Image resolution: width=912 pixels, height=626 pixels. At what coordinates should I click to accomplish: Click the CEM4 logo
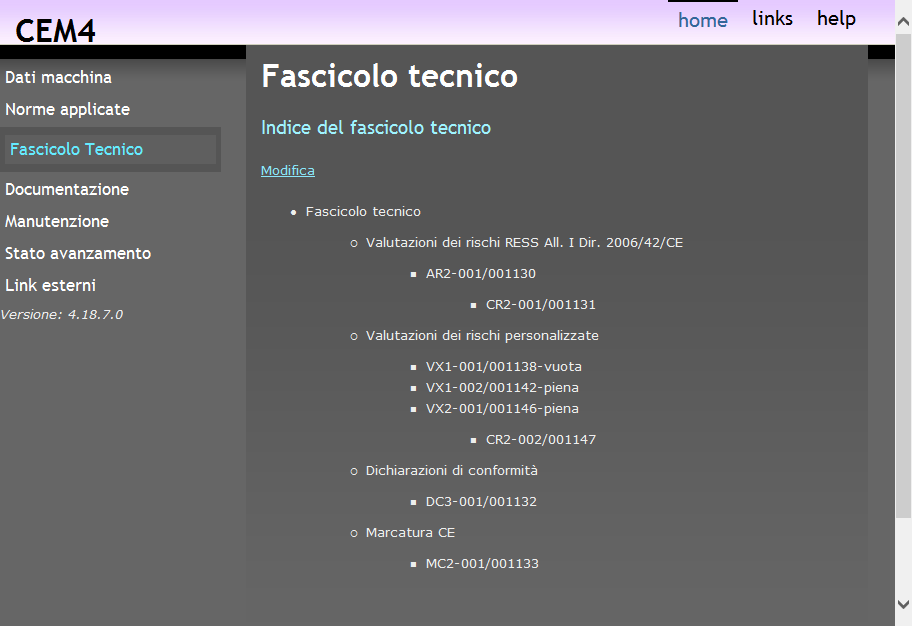tap(55, 29)
